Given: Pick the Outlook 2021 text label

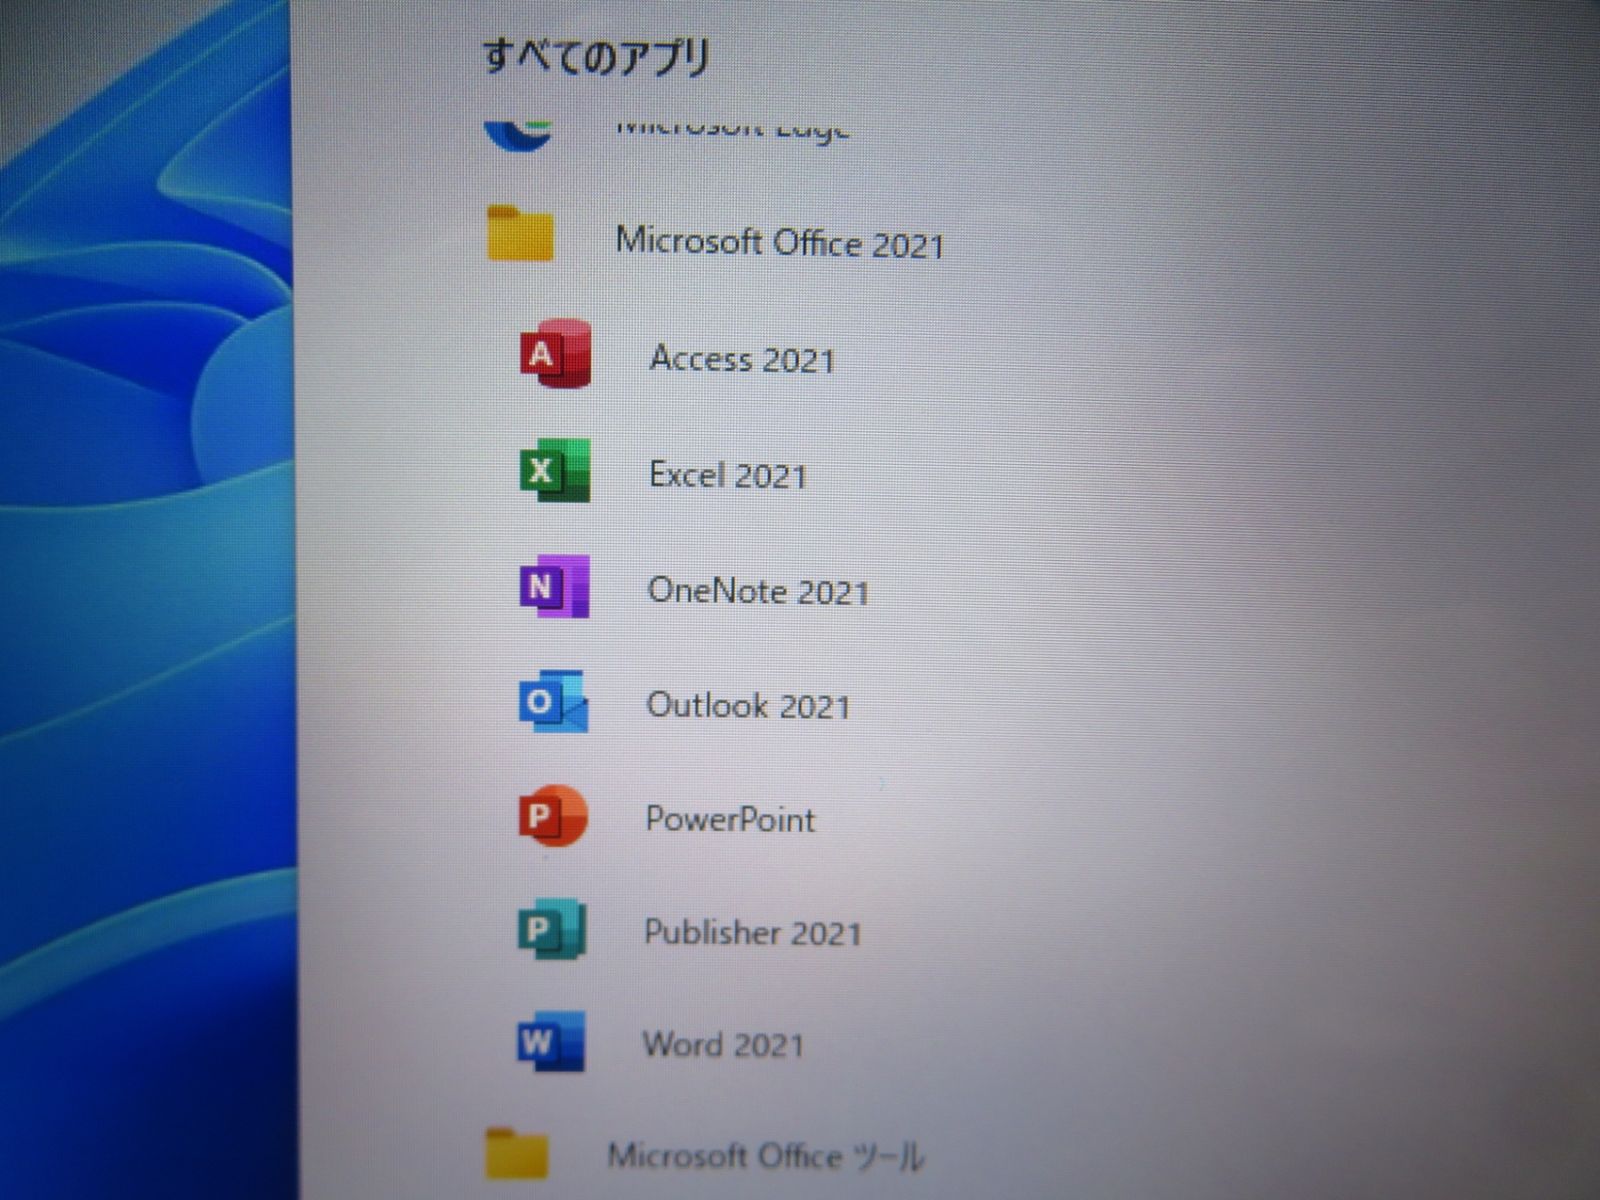Looking at the screenshot, I should 749,706.
